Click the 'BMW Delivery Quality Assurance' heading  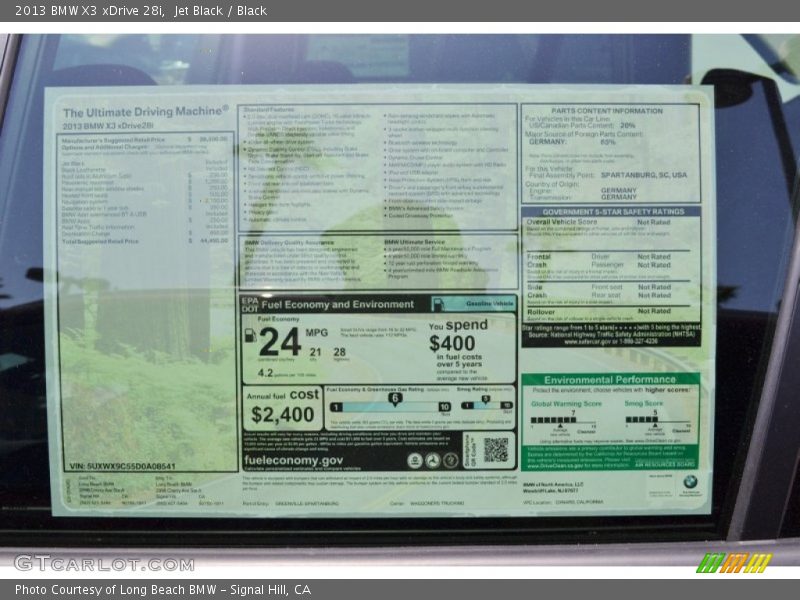point(289,243)
